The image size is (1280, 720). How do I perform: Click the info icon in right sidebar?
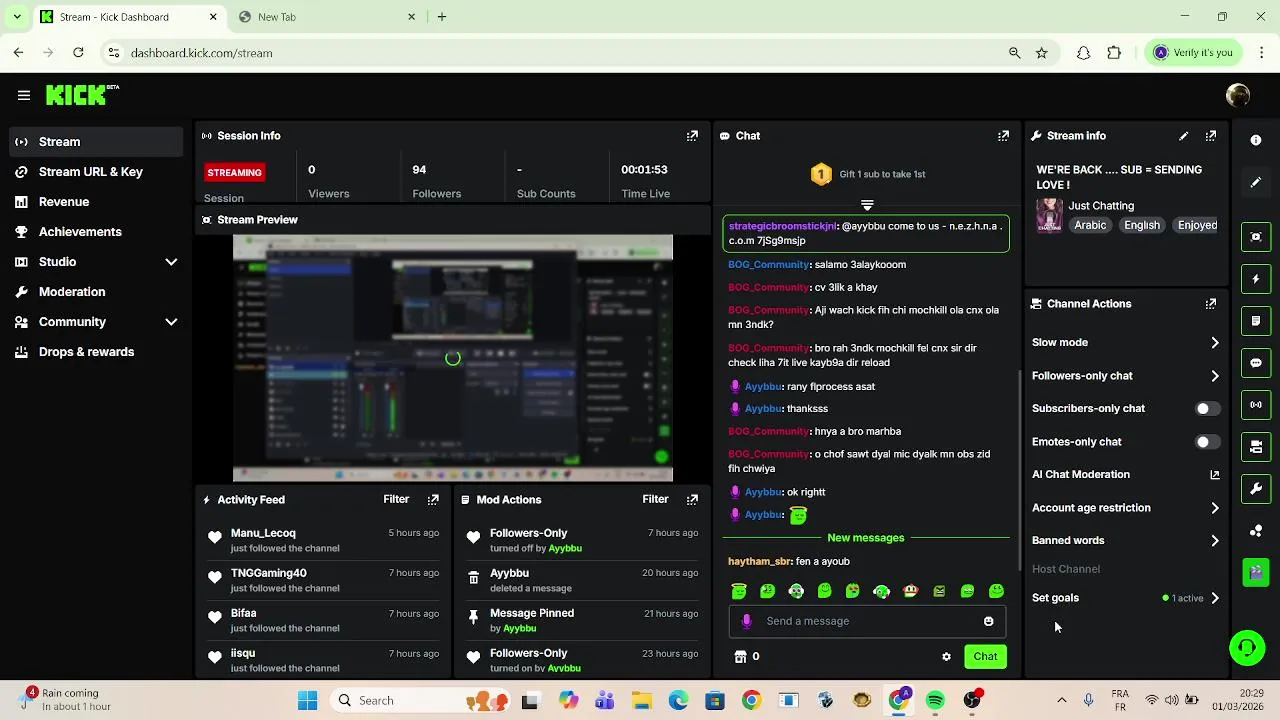pyautogui.click(x=1256, y=141)
